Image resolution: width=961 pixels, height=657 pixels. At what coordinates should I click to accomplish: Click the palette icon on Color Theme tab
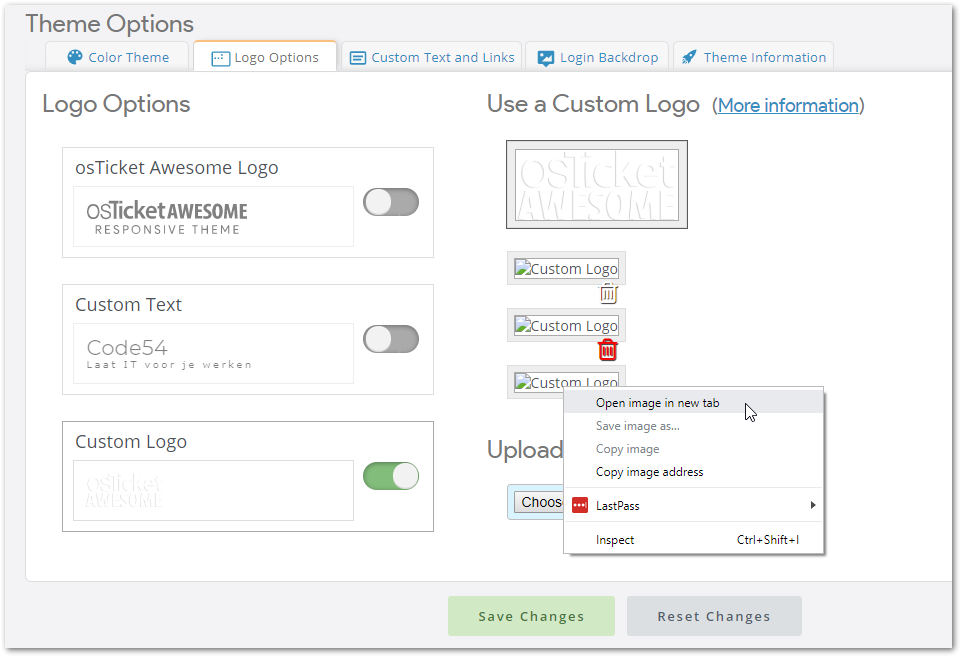75,57
